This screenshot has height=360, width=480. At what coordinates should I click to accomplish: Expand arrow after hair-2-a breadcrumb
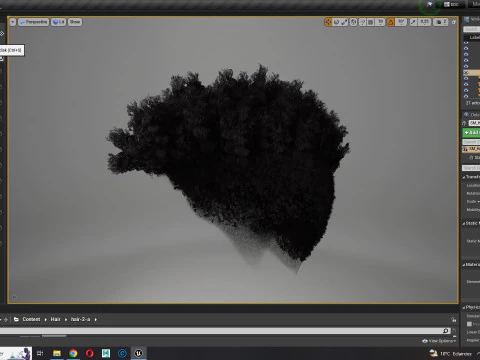(96, 319)
